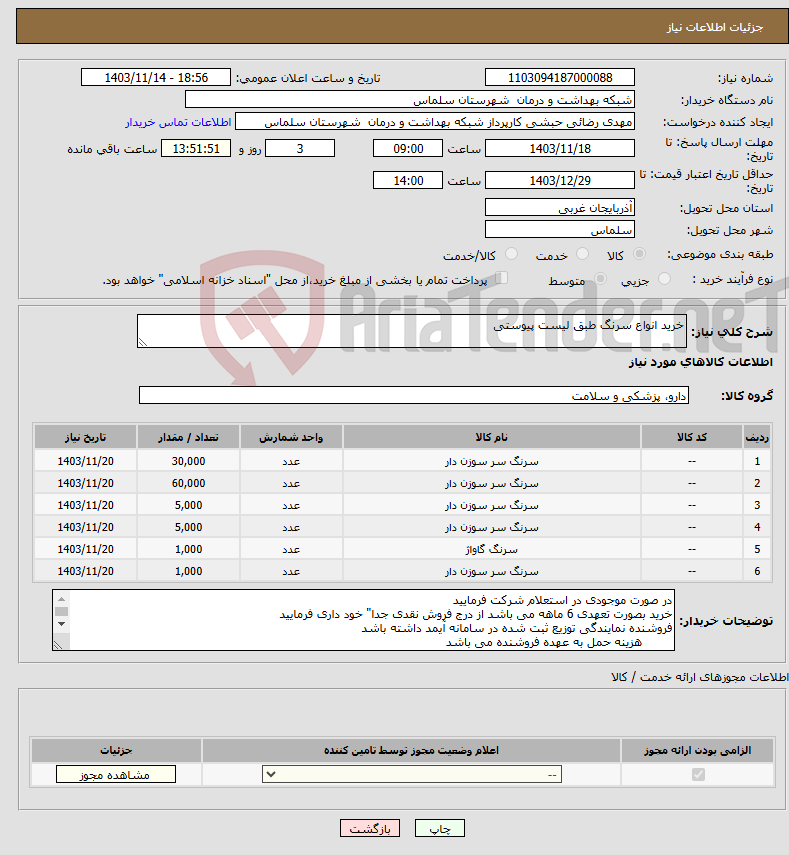Viewport: 789px width, 855px height.
Task: Click the city field سلماس
Action: [x=560, y=230]
